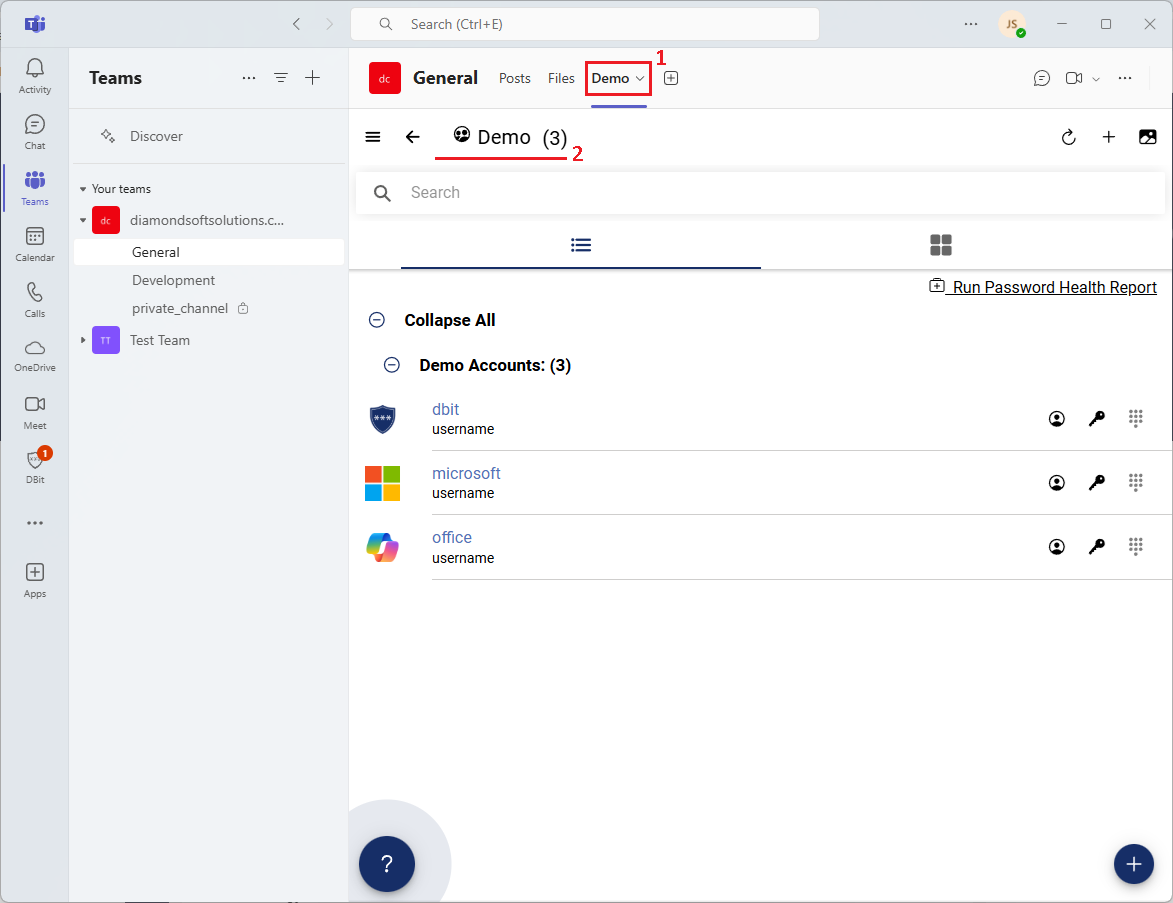
Task: Open the dbit account entry
Action: [x=445, y=409]
